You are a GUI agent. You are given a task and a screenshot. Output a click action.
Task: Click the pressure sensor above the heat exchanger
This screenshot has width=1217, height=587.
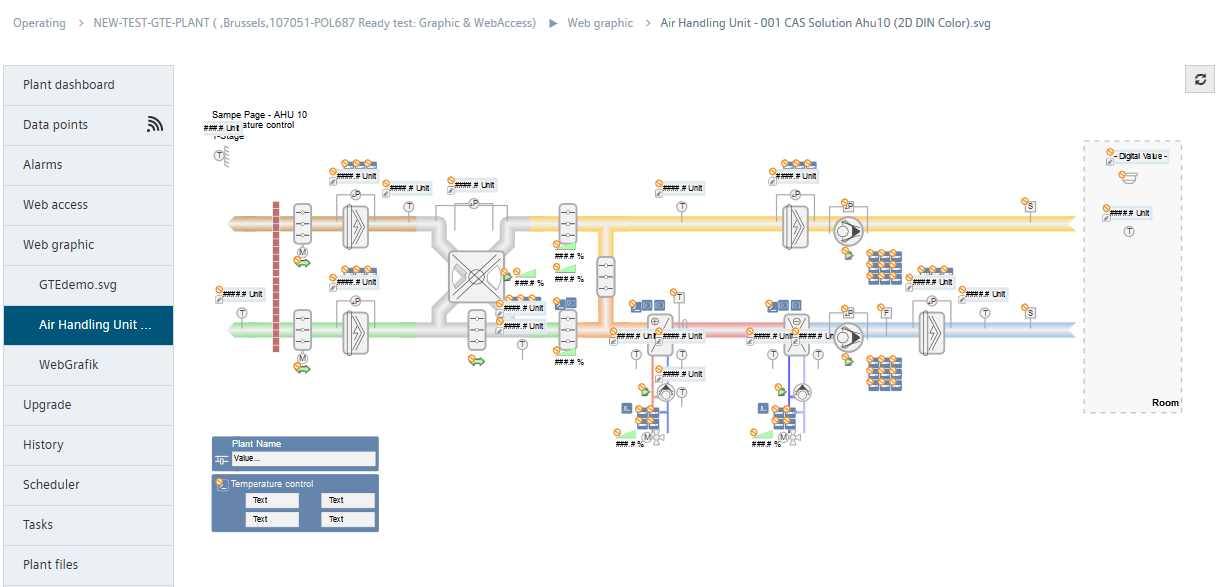pos(475,203)
